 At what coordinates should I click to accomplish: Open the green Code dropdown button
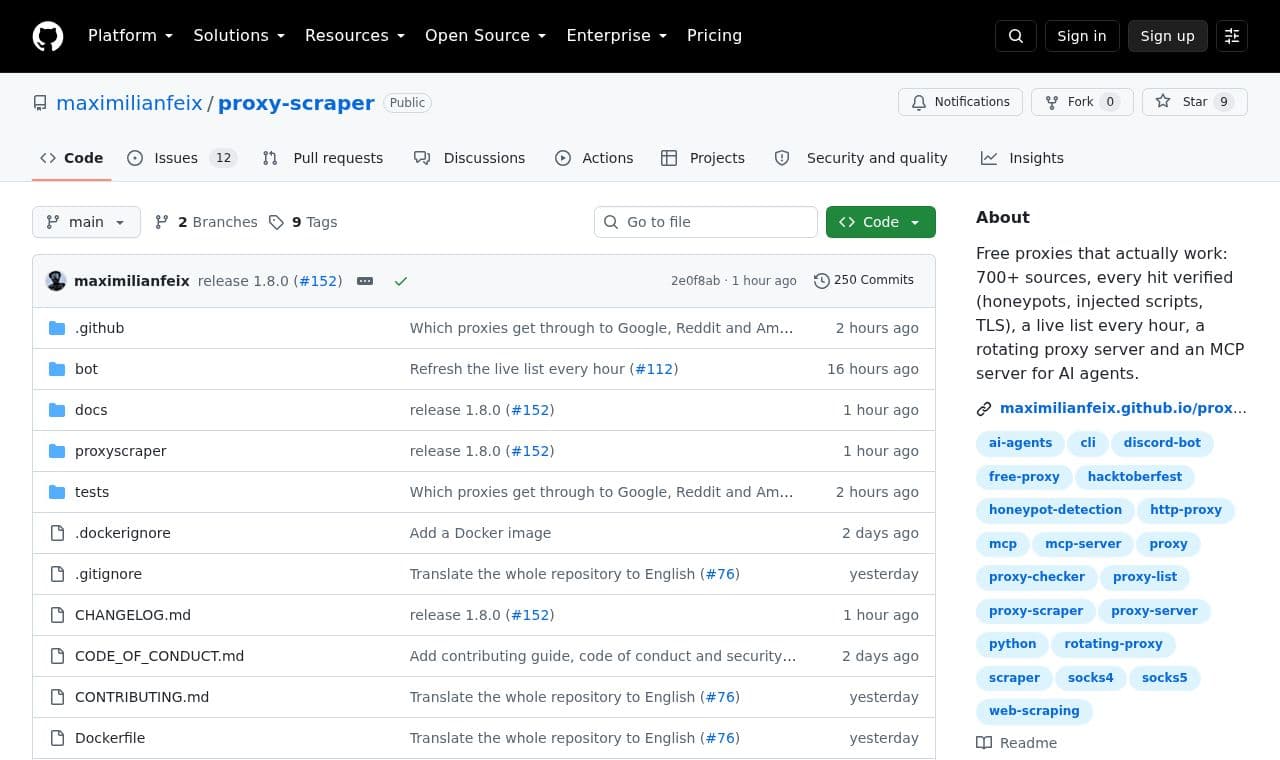tap(881, 222)
